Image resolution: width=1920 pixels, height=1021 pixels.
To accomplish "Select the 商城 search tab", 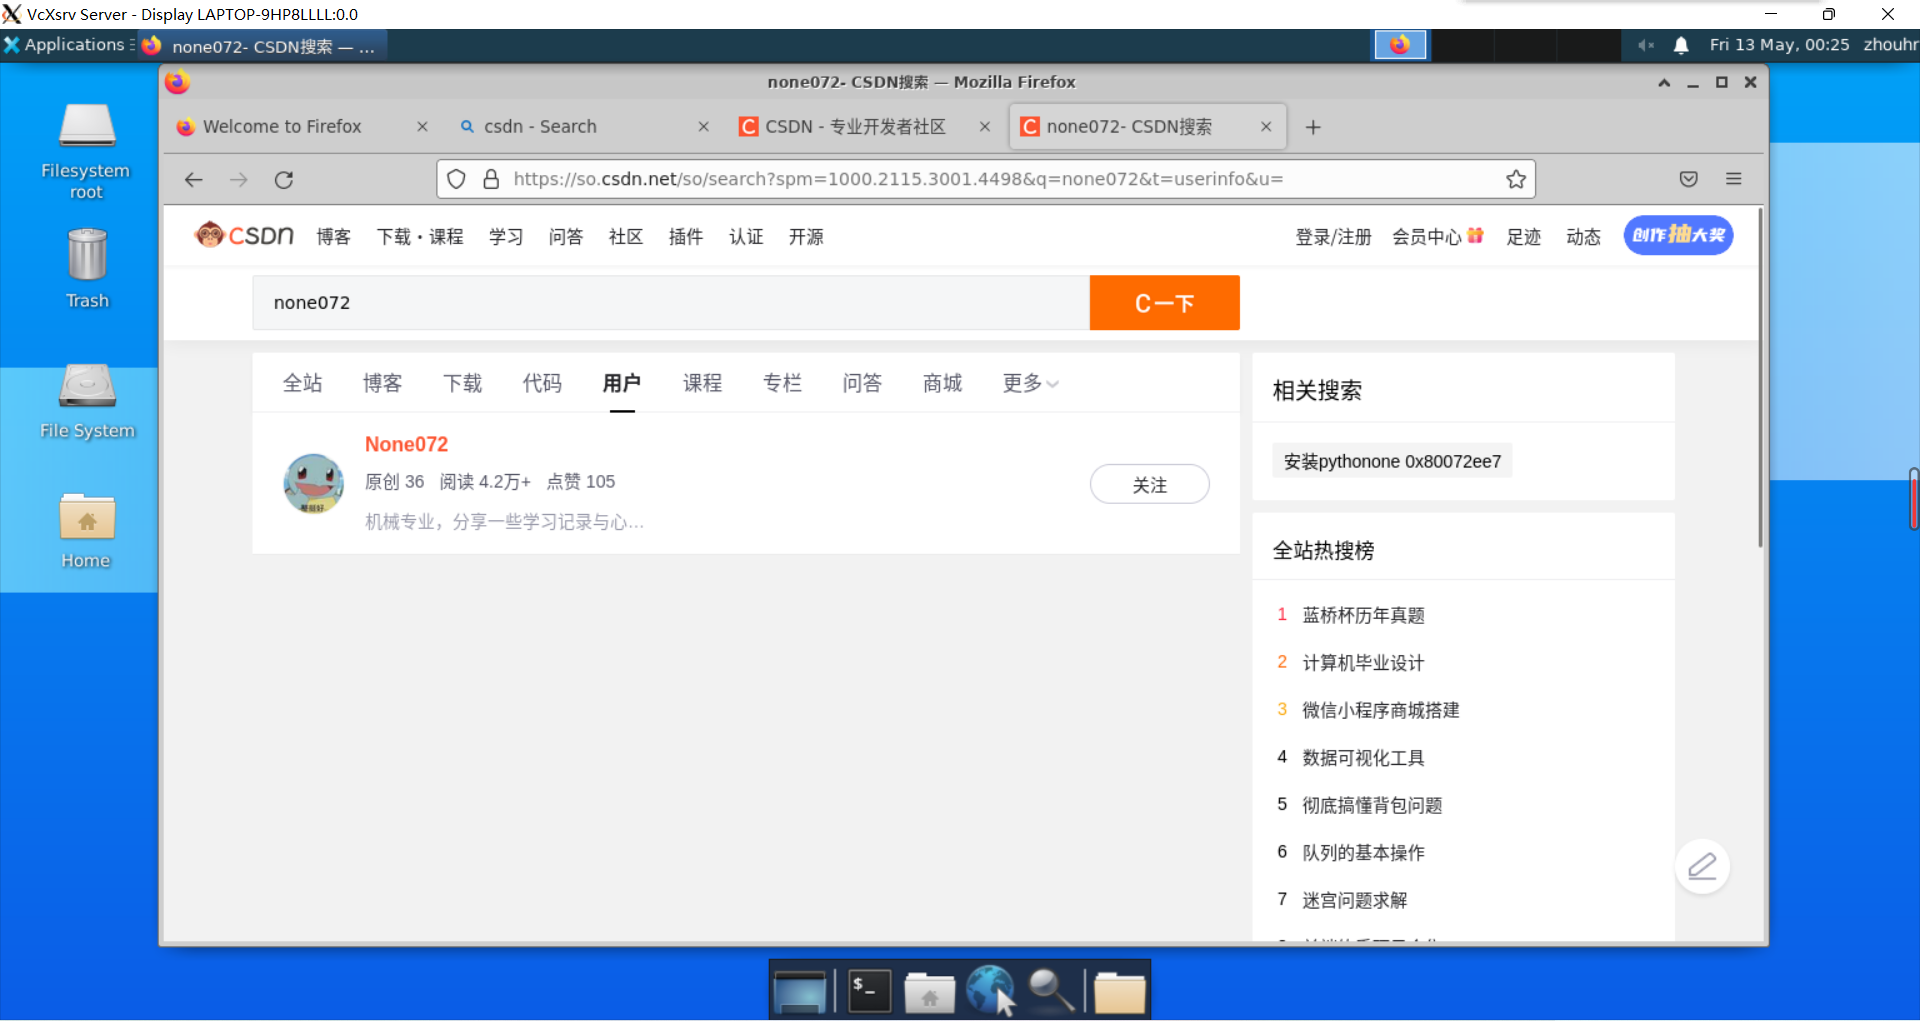I will (943, 383).
